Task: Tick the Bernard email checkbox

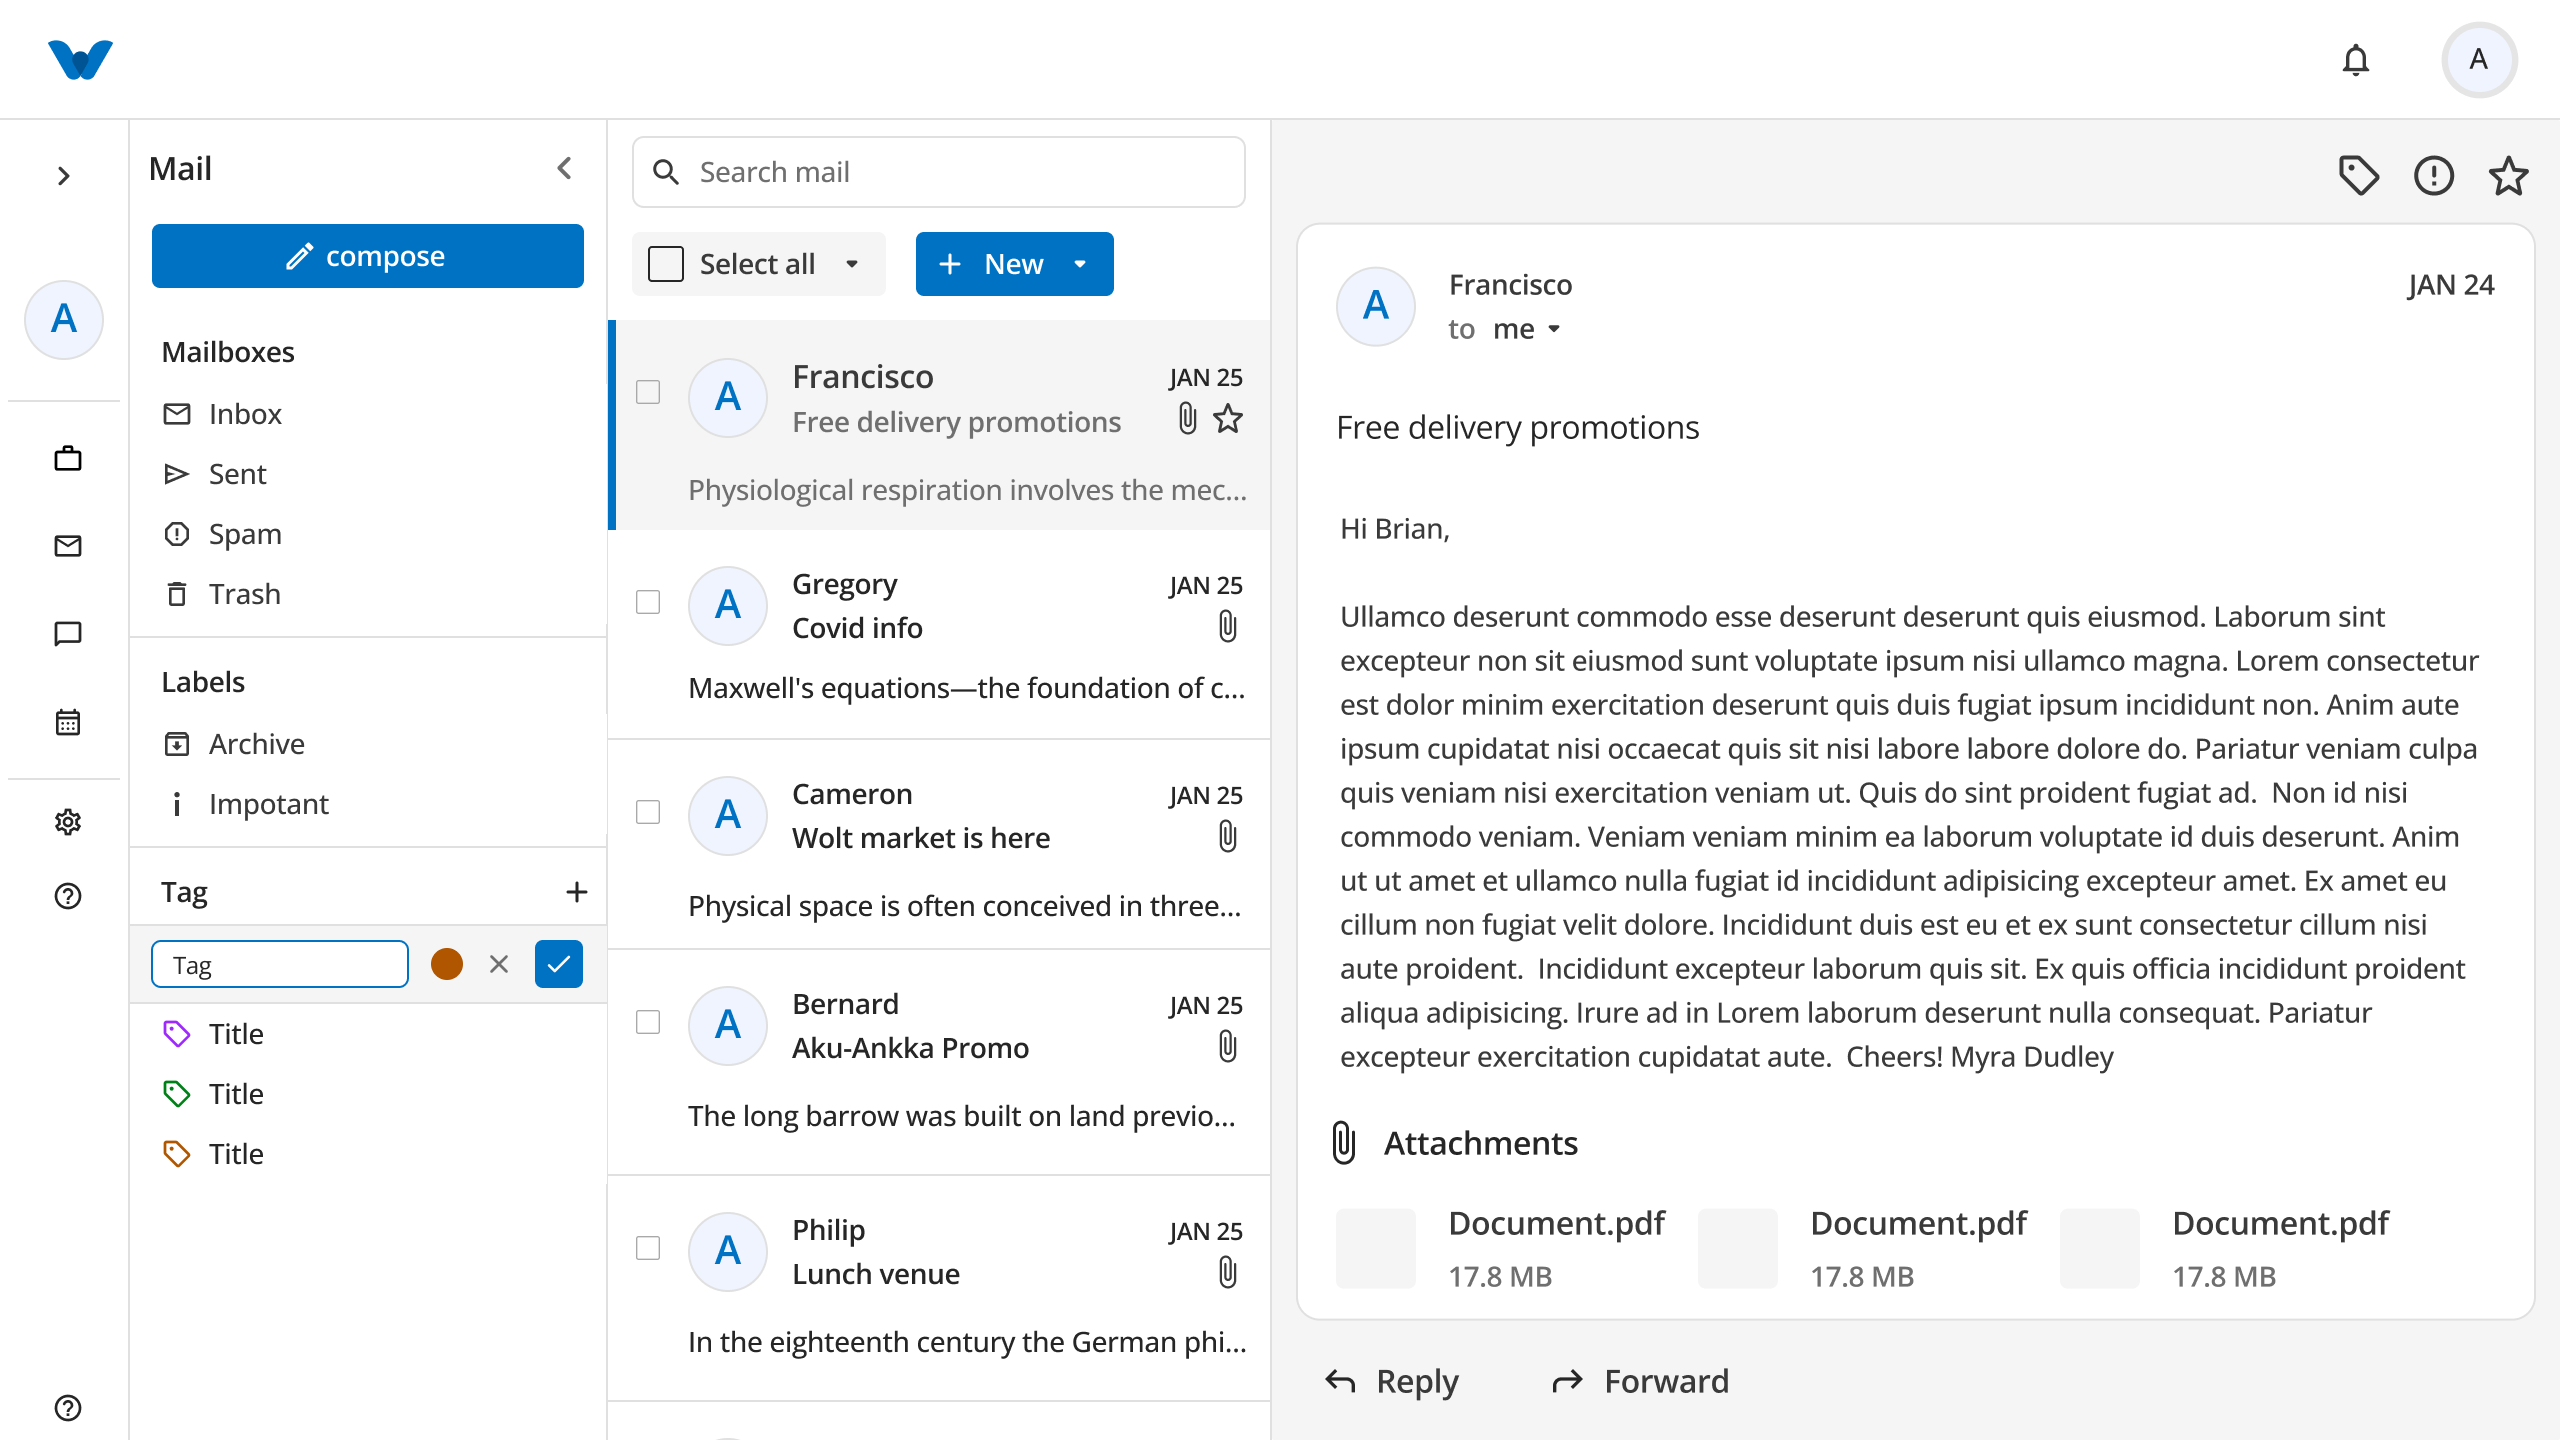Action: (x=648, y=1022)
